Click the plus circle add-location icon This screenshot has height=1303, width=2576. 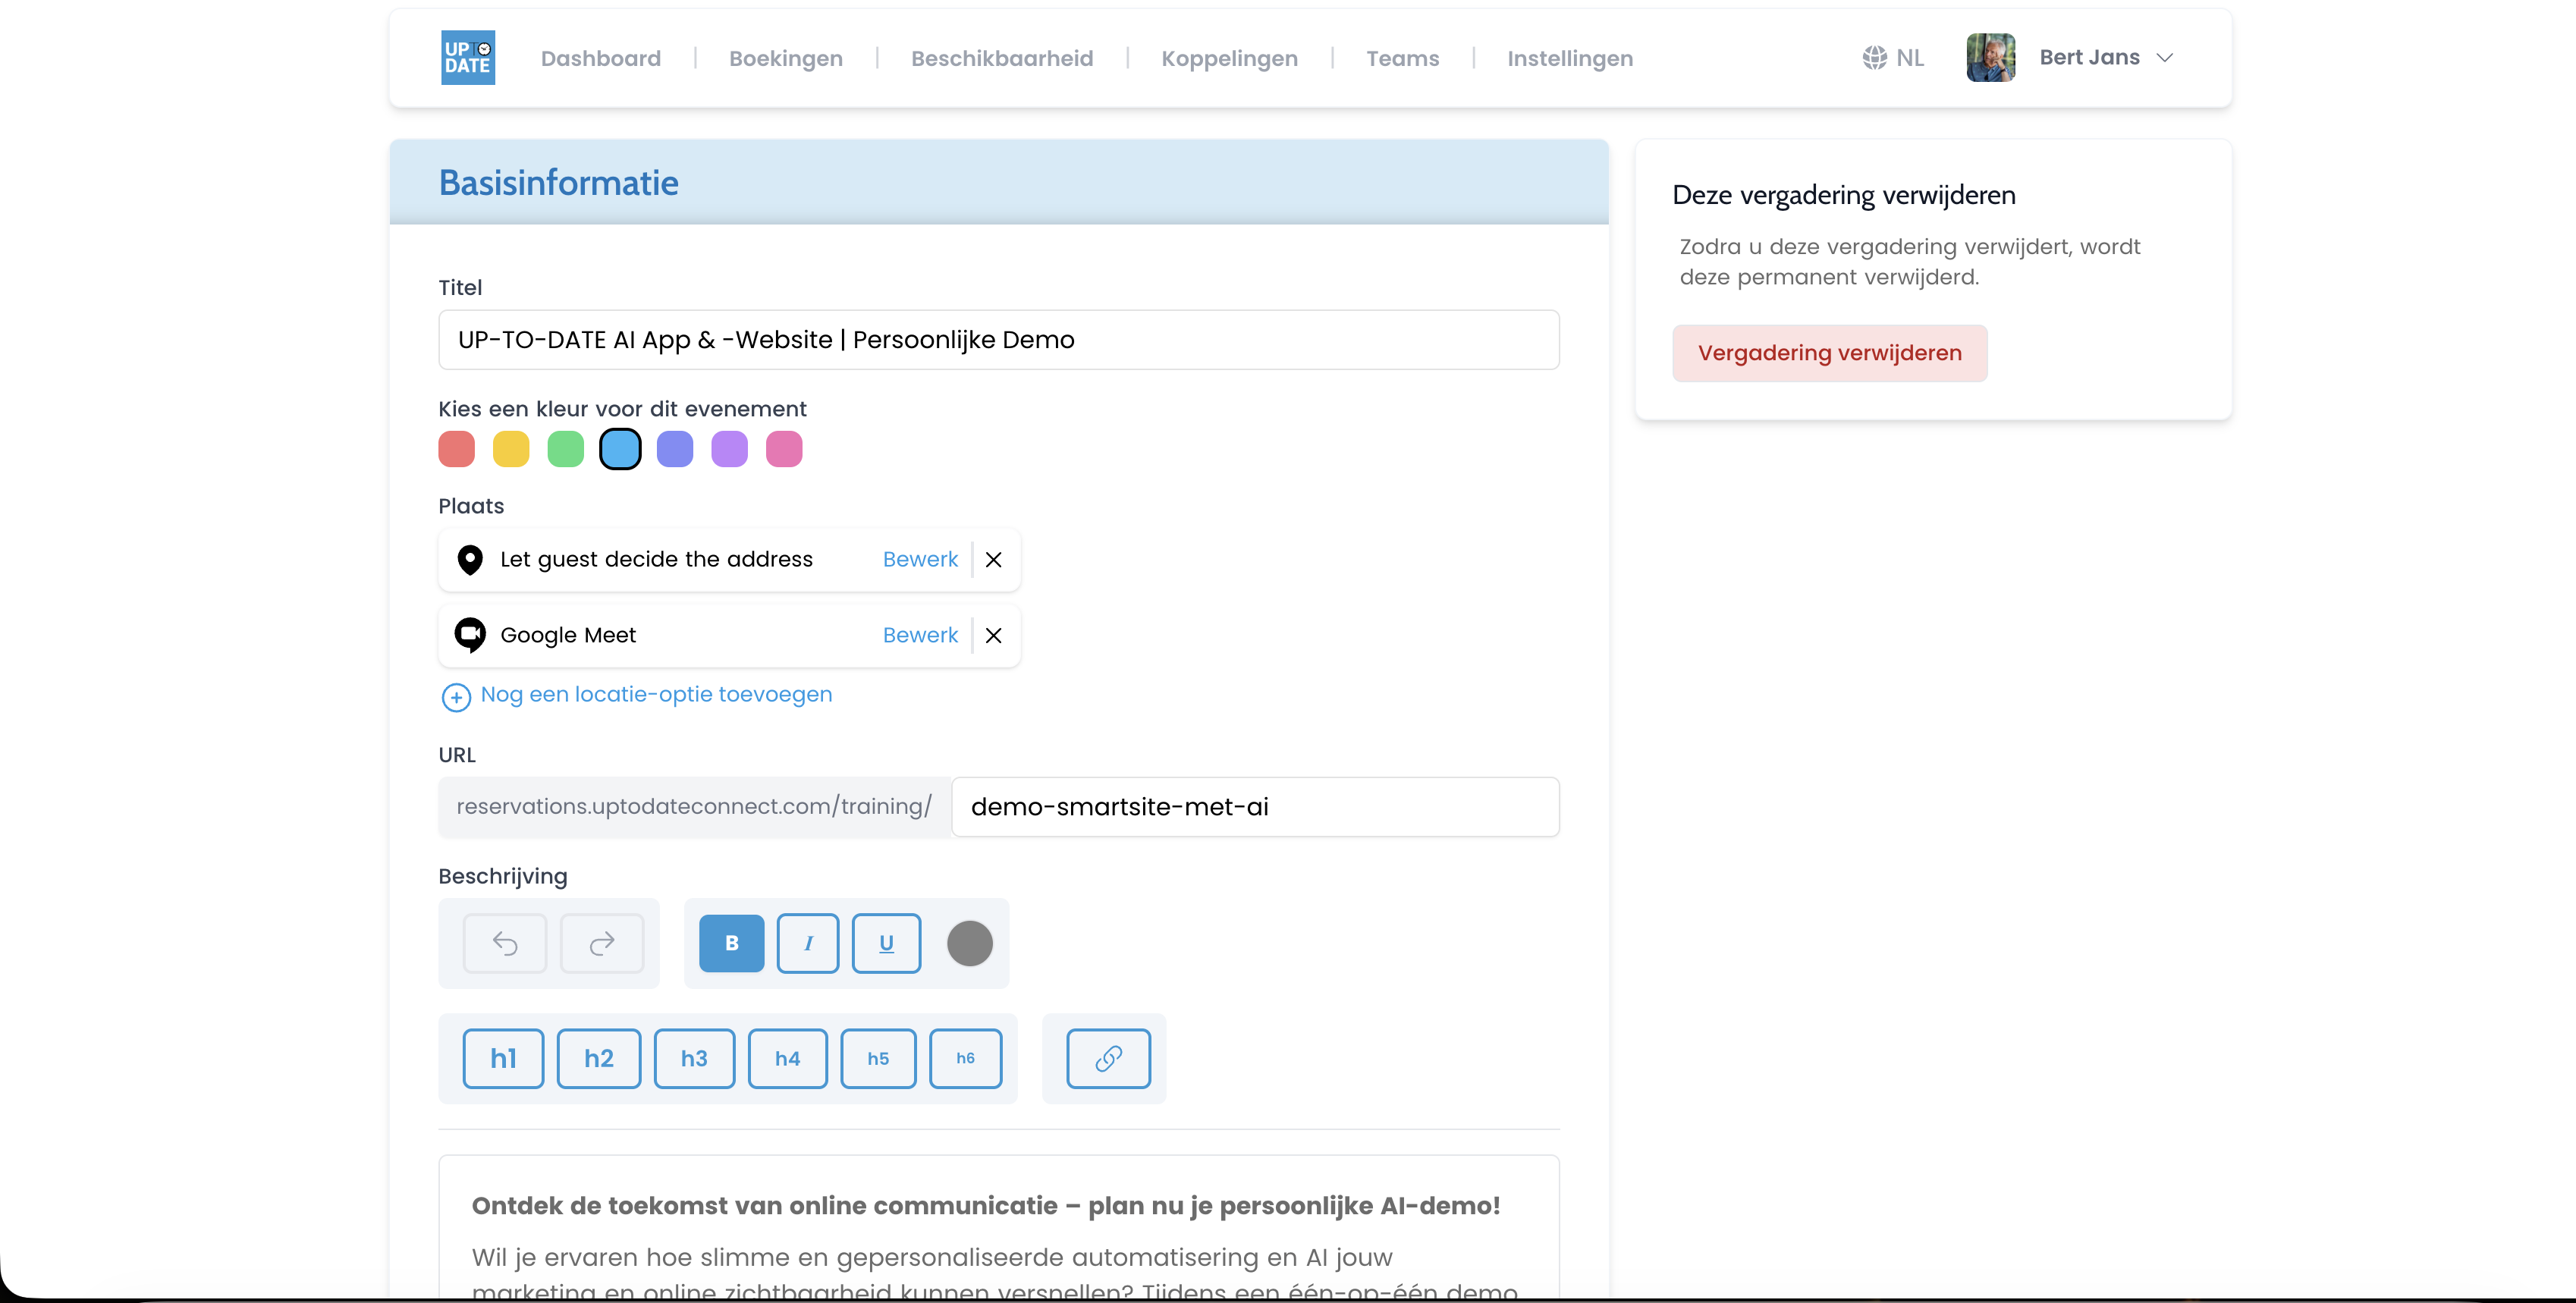click(x=456, y=697)
